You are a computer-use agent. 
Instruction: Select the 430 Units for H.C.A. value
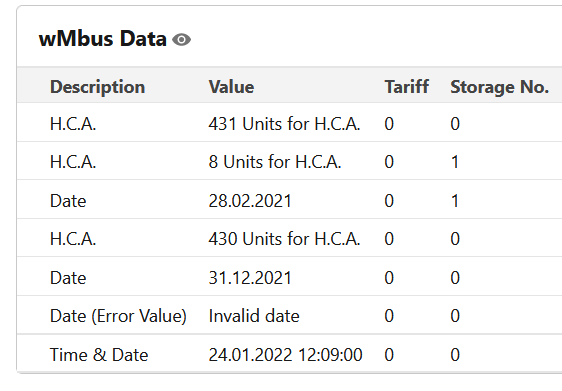(x=284, y=239)
